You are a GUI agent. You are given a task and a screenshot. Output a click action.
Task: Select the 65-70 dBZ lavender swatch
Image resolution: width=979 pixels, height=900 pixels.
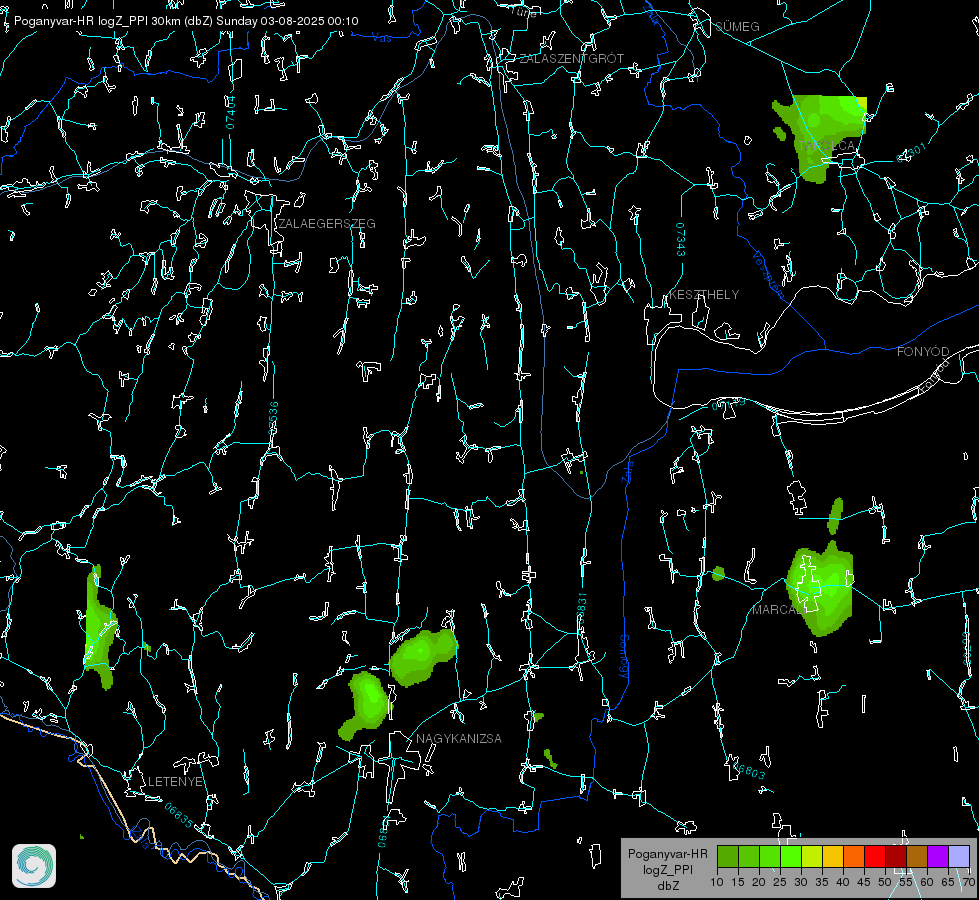958,856
